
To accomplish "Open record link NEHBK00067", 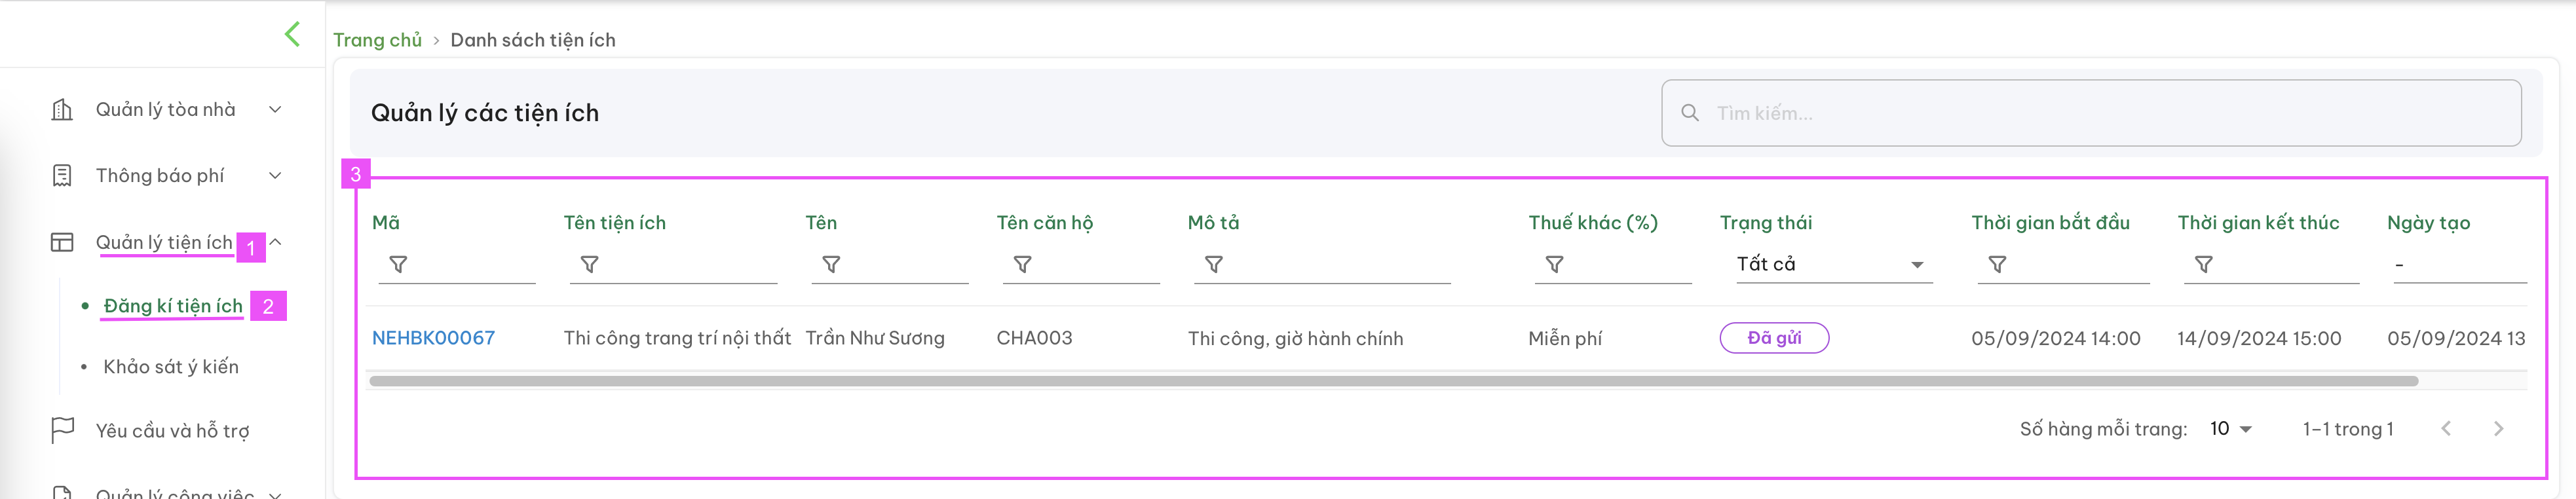I will (x=433, y=338).
